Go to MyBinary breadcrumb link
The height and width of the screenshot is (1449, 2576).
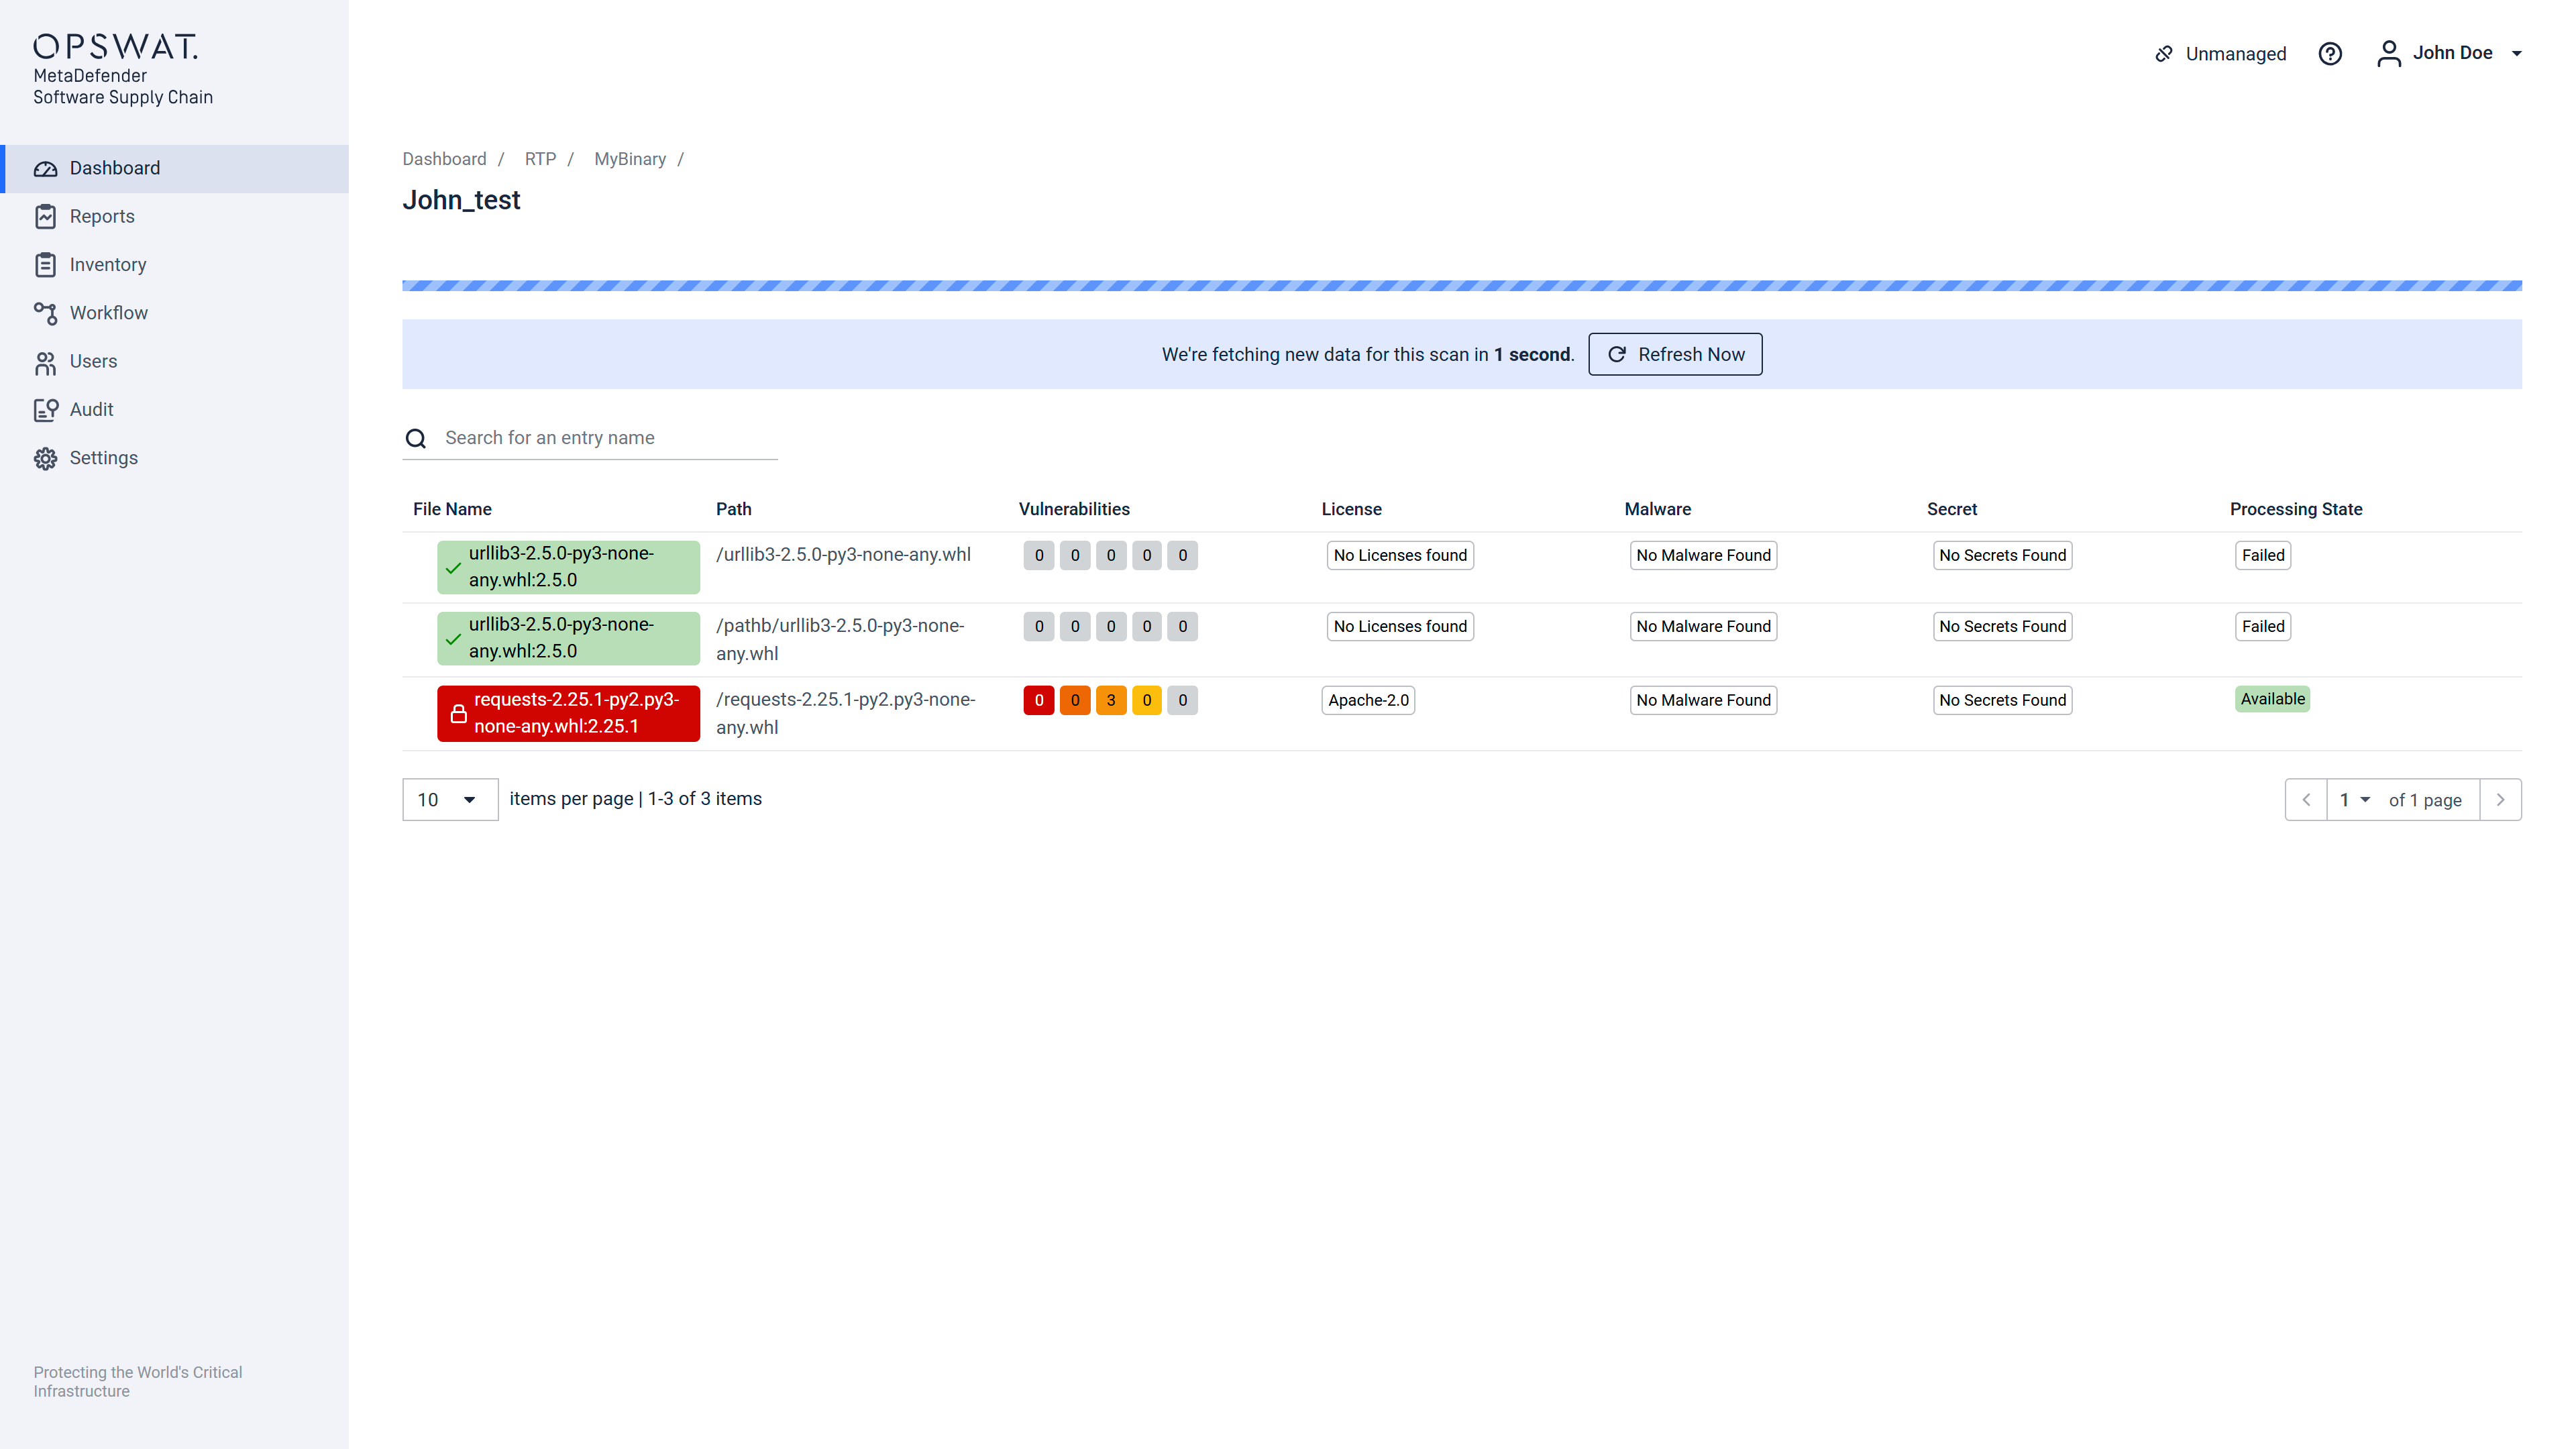pos(630,160)
